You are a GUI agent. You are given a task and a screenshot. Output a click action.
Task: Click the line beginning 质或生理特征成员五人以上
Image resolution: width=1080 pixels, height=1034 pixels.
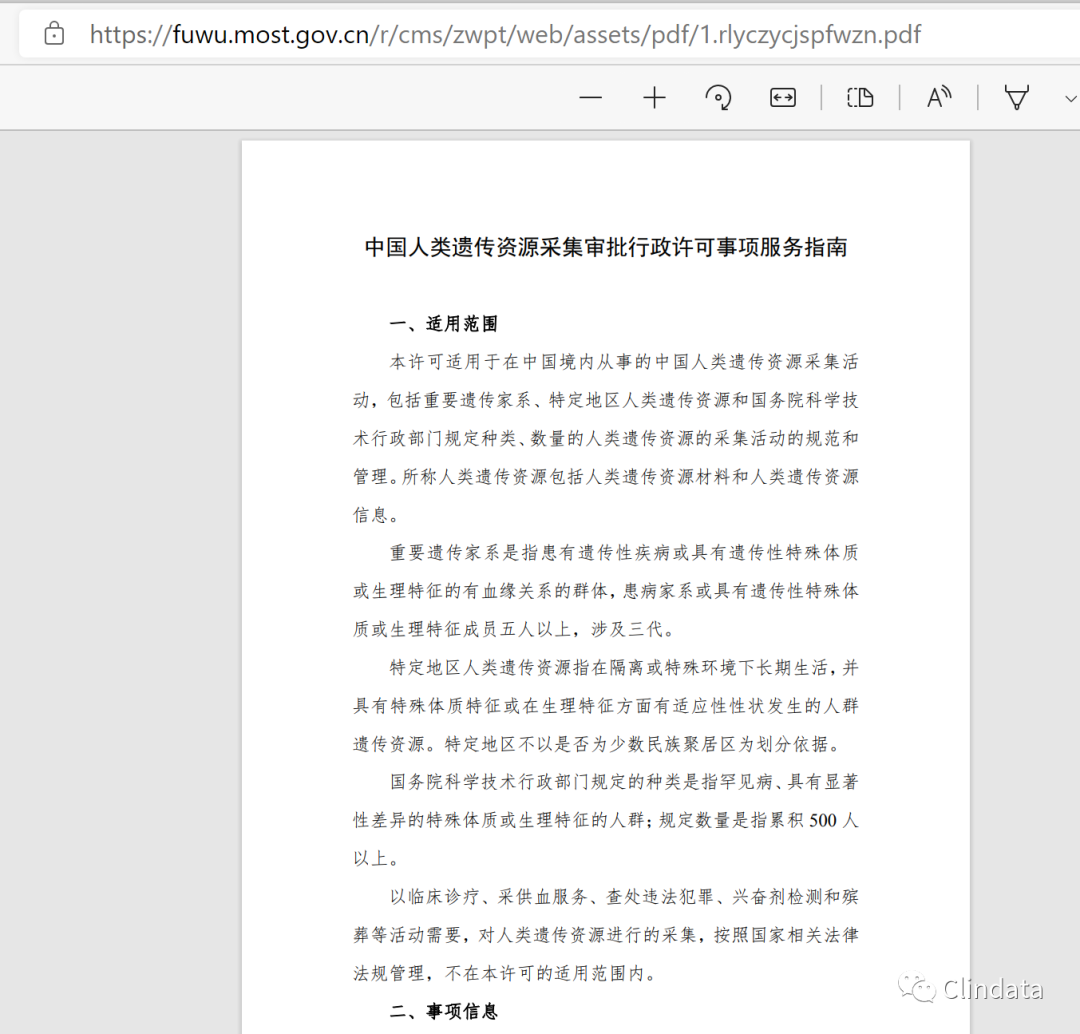point(515,629)
